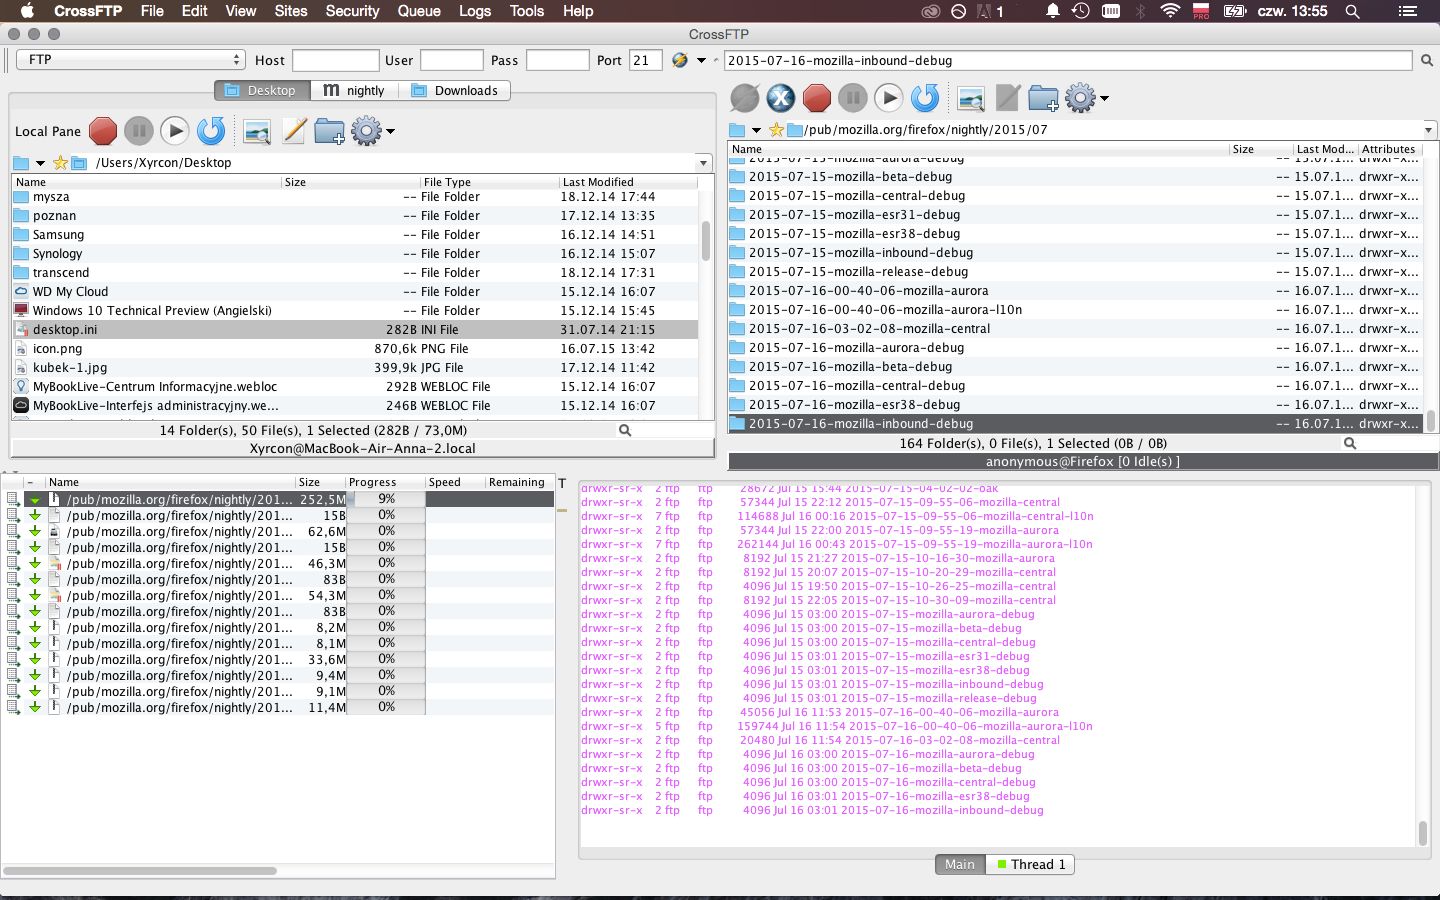This screenshot has width=1440, height=900.
Task: Open the Queue menu
Action: click(419, 11)
